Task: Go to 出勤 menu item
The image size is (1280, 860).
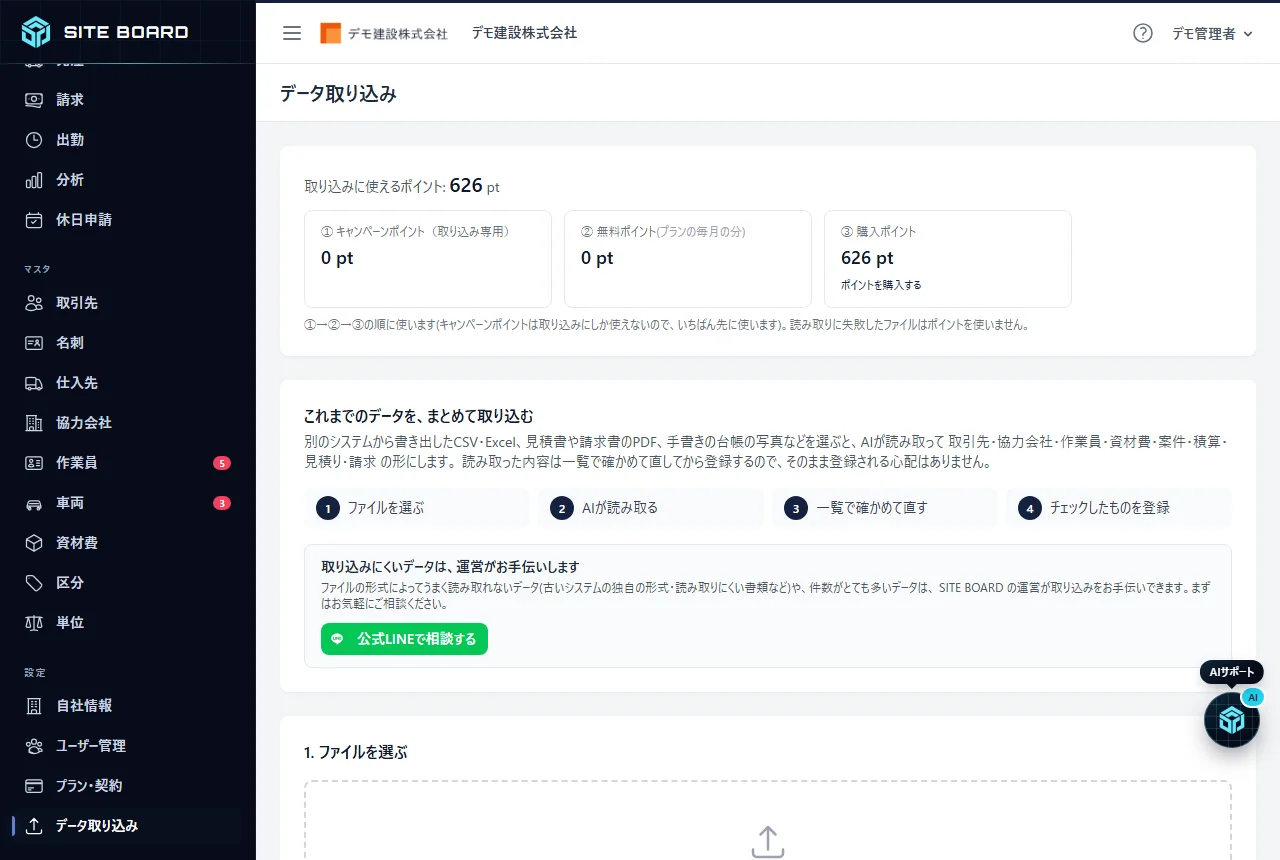Action: point(128,140)
